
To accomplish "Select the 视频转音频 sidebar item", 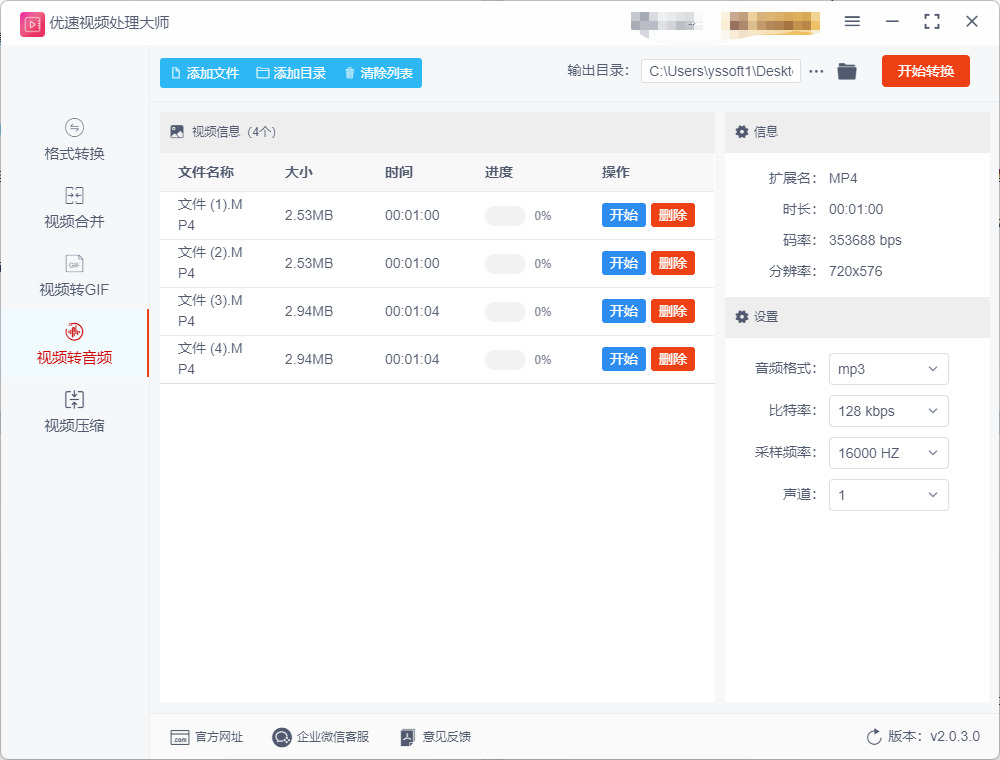I will [74, 344].
